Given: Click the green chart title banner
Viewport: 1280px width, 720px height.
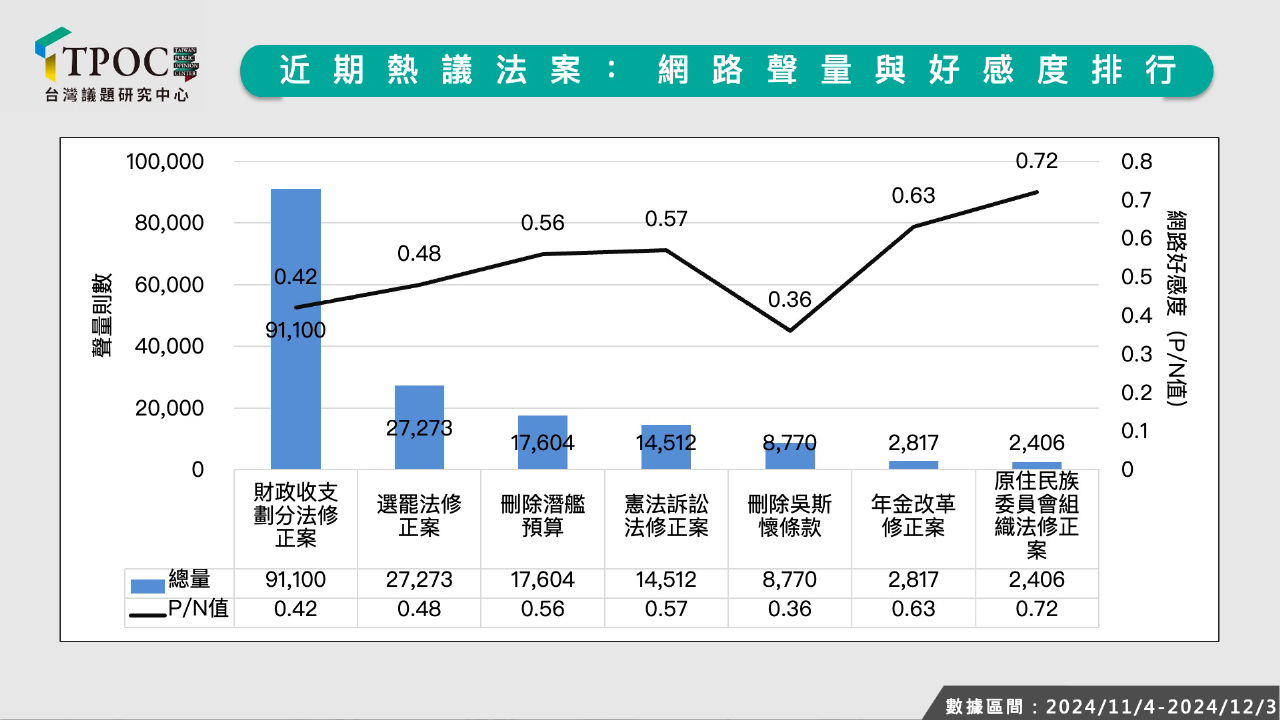Looking at the screenshot, I should click(x=726, y=70).
